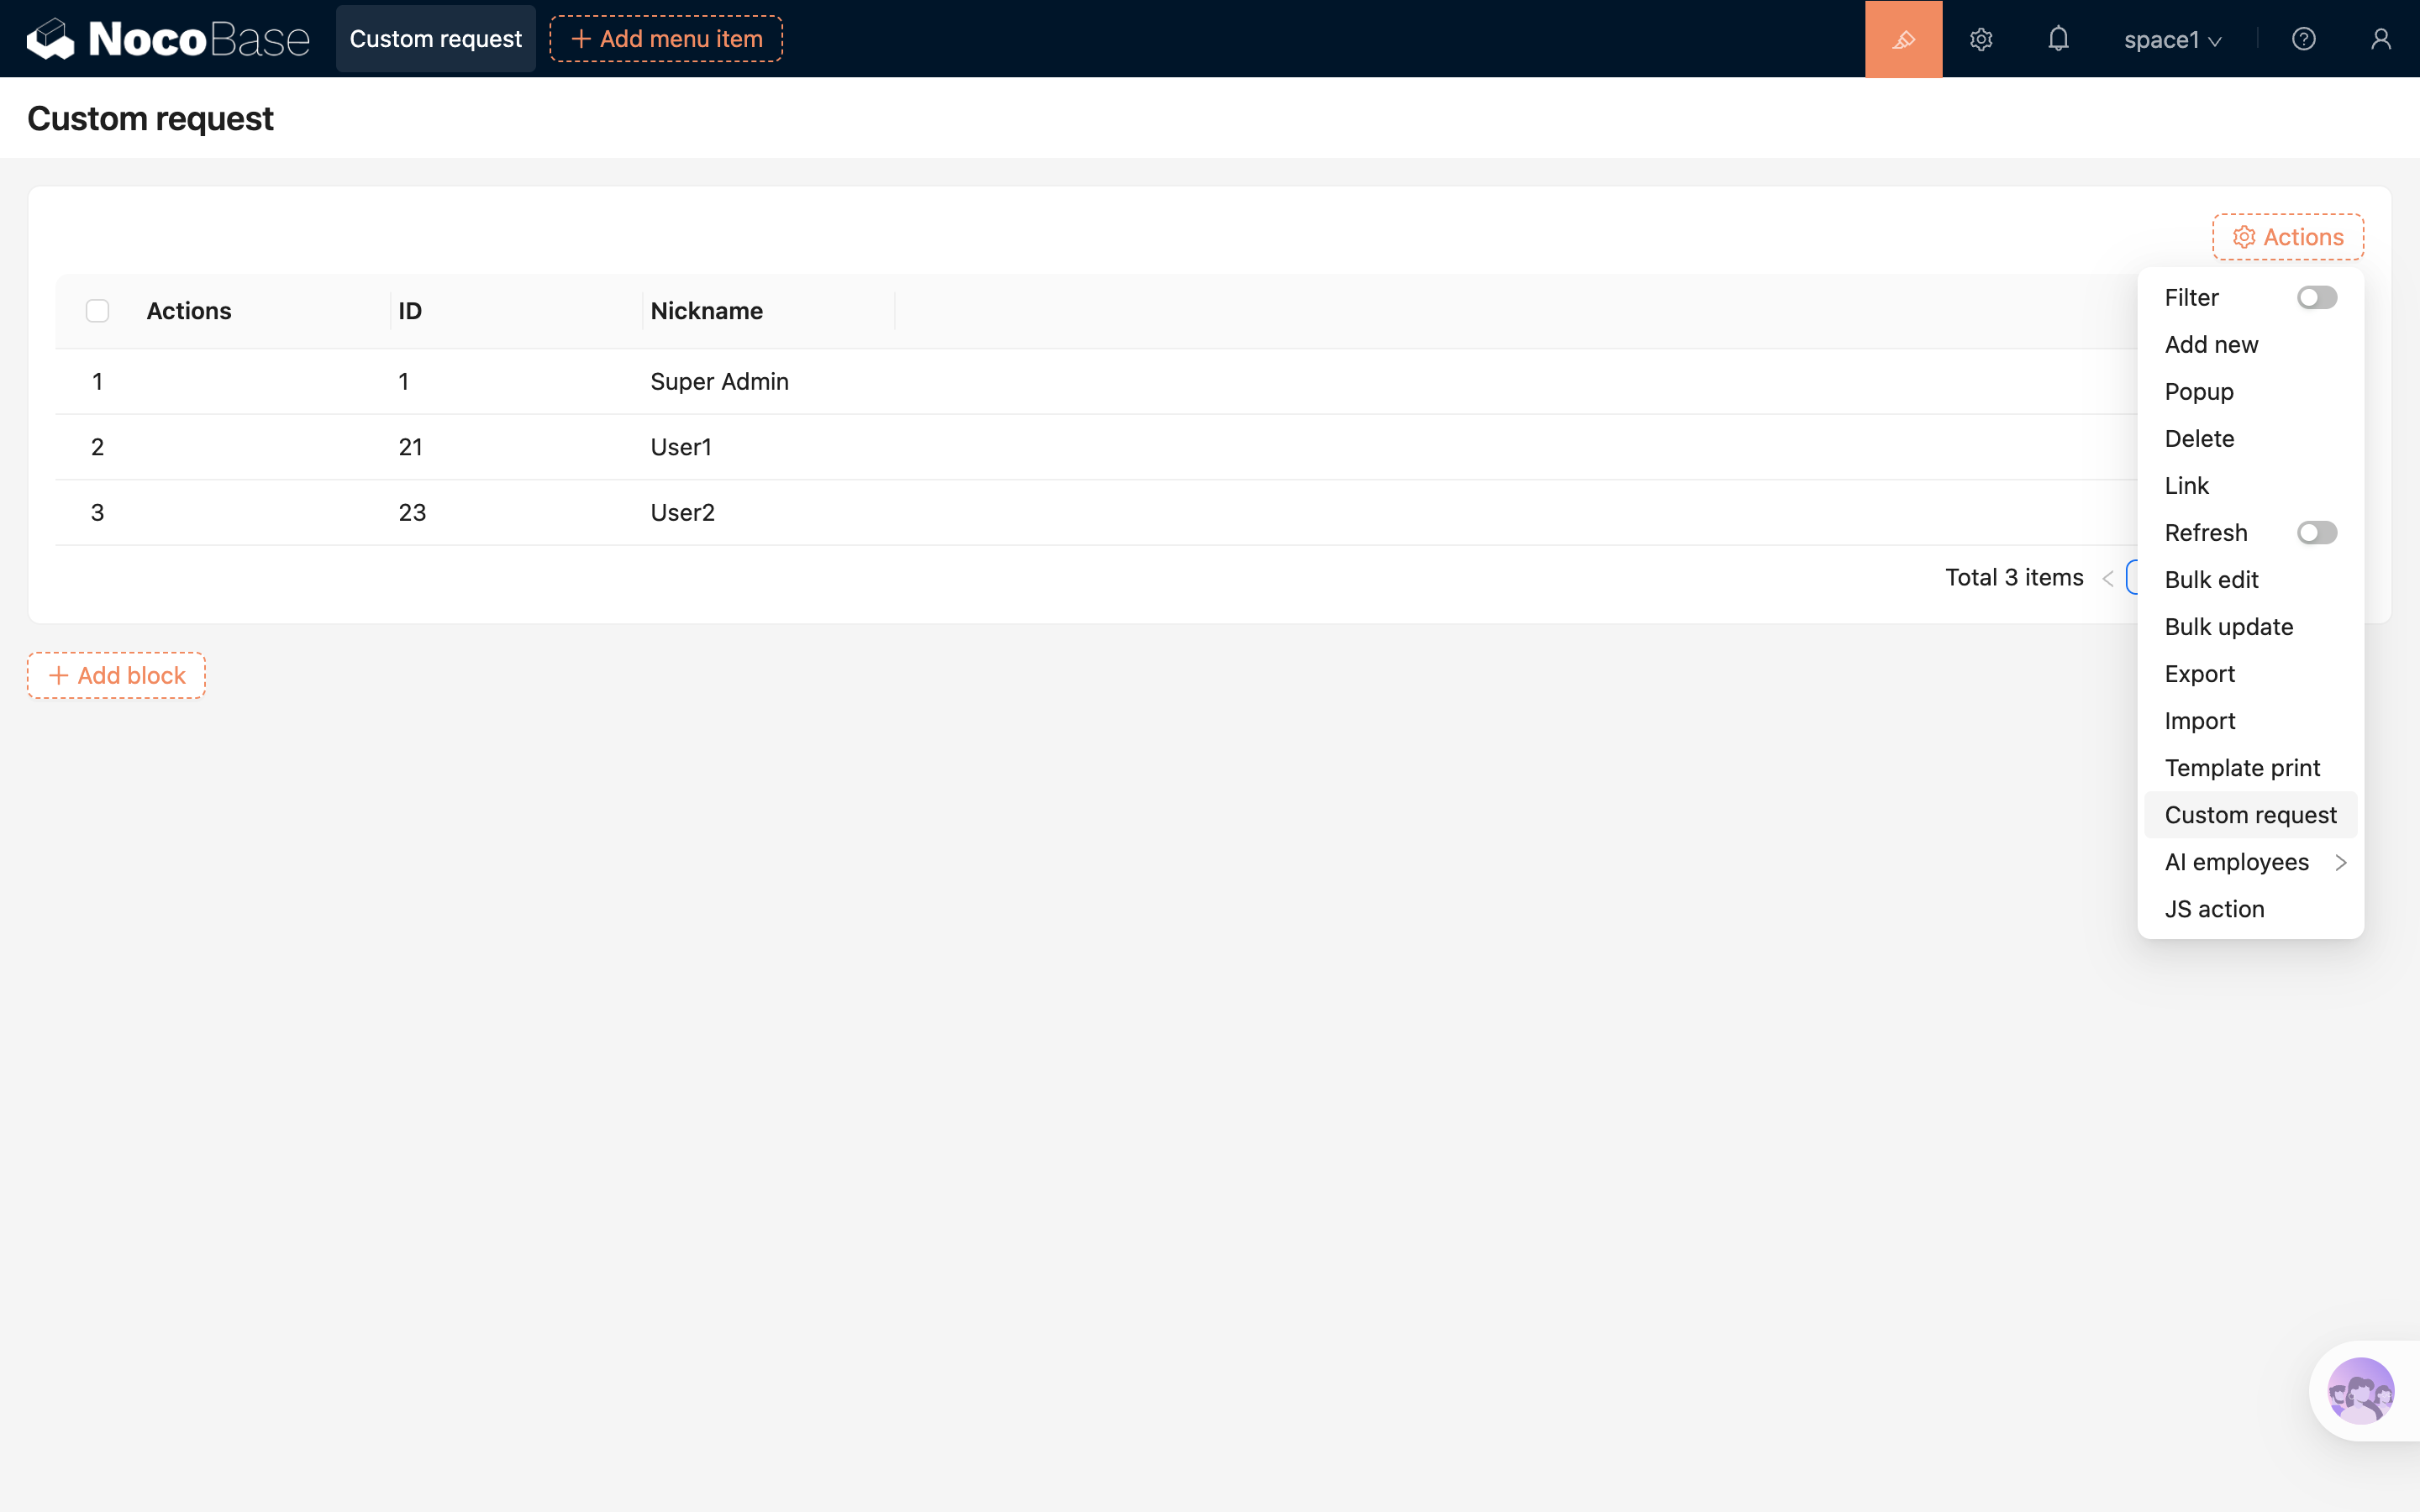Open the settings gear icon in header
The image size is (2420, 1512).
pyautogui.click(x=1981, y=39)
